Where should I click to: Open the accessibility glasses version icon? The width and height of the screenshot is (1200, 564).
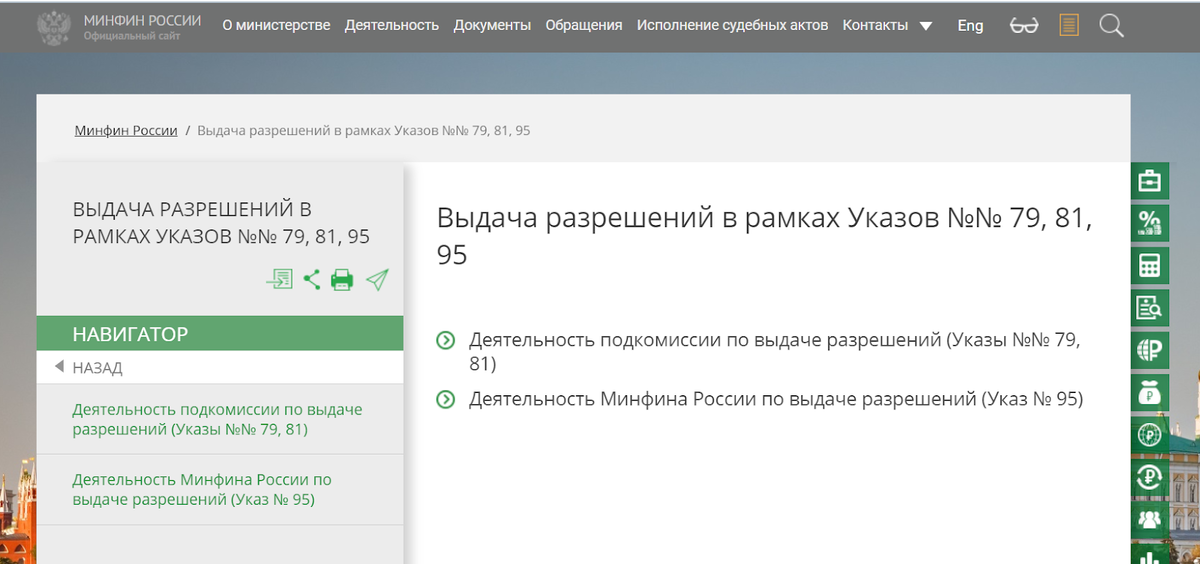coord(1024,26)
